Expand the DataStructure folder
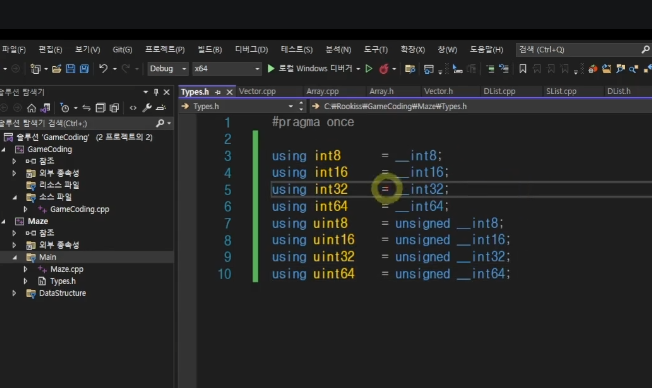 point(15,293)
